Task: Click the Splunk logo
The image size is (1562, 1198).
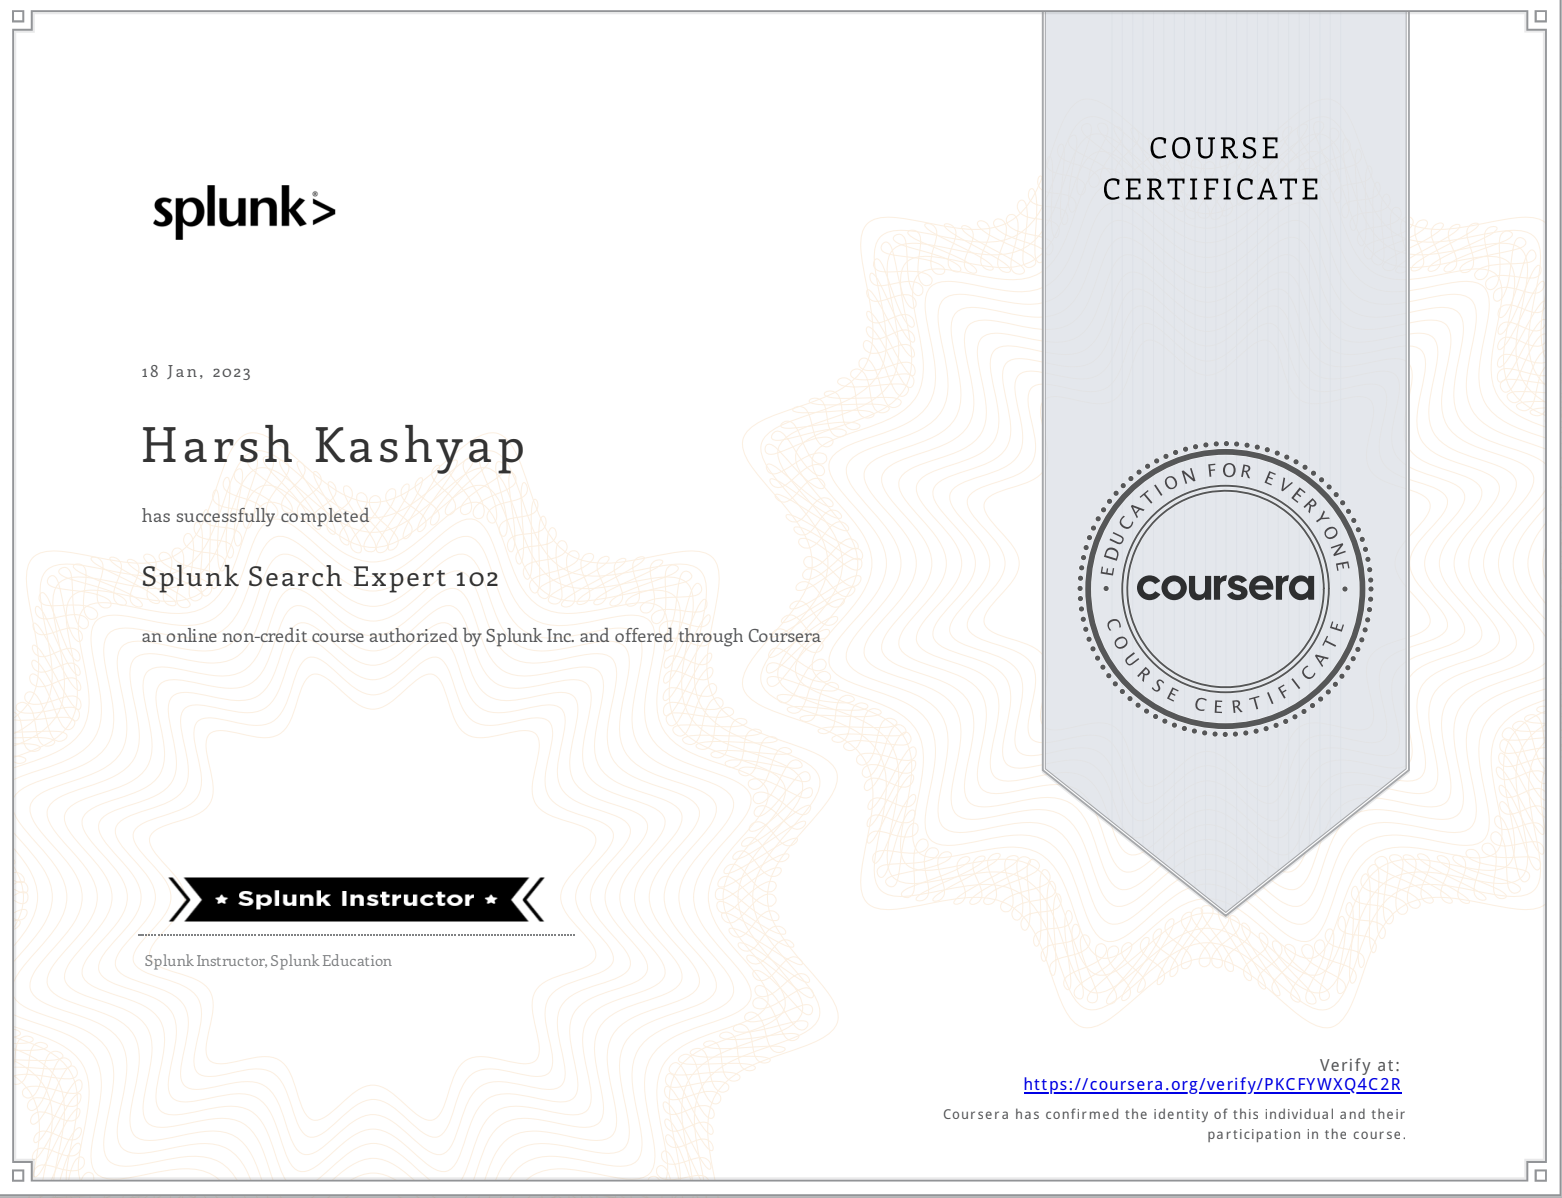Action: [243, 209]
